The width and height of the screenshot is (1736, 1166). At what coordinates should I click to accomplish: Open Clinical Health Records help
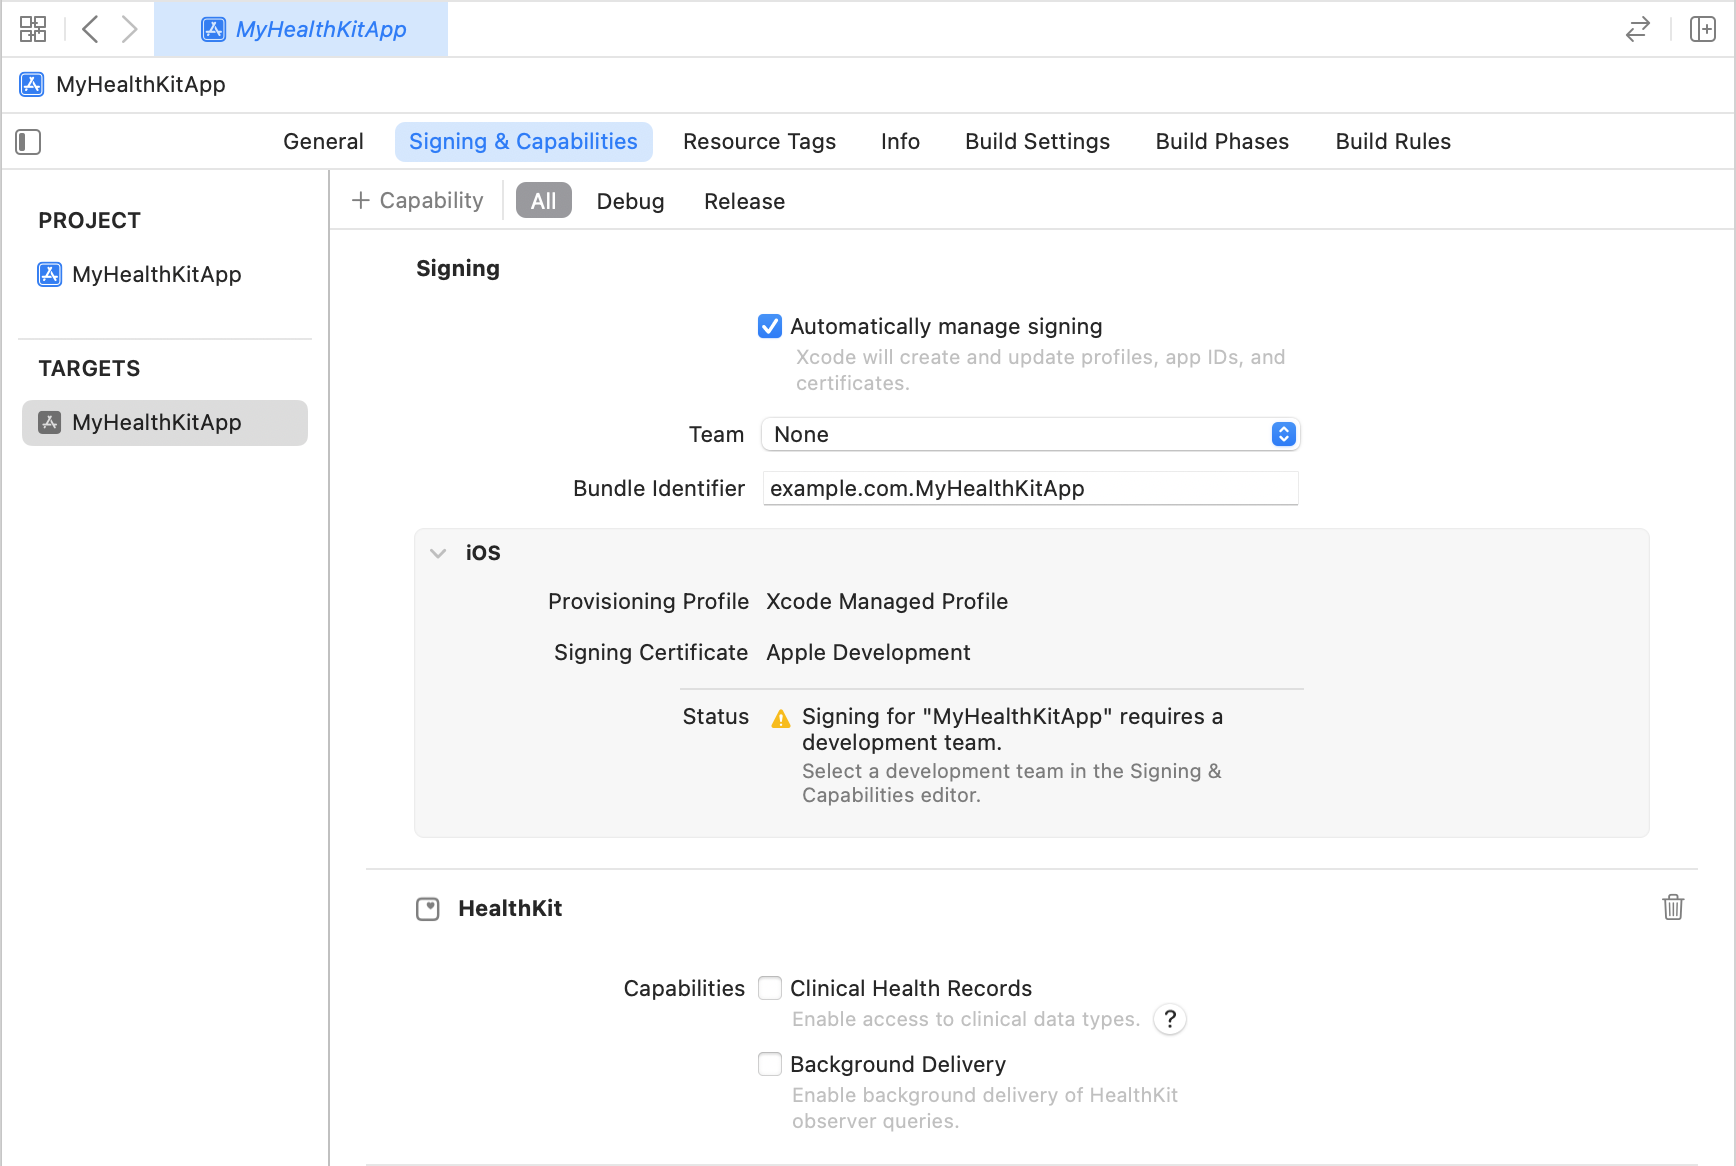[1169, 1019]
